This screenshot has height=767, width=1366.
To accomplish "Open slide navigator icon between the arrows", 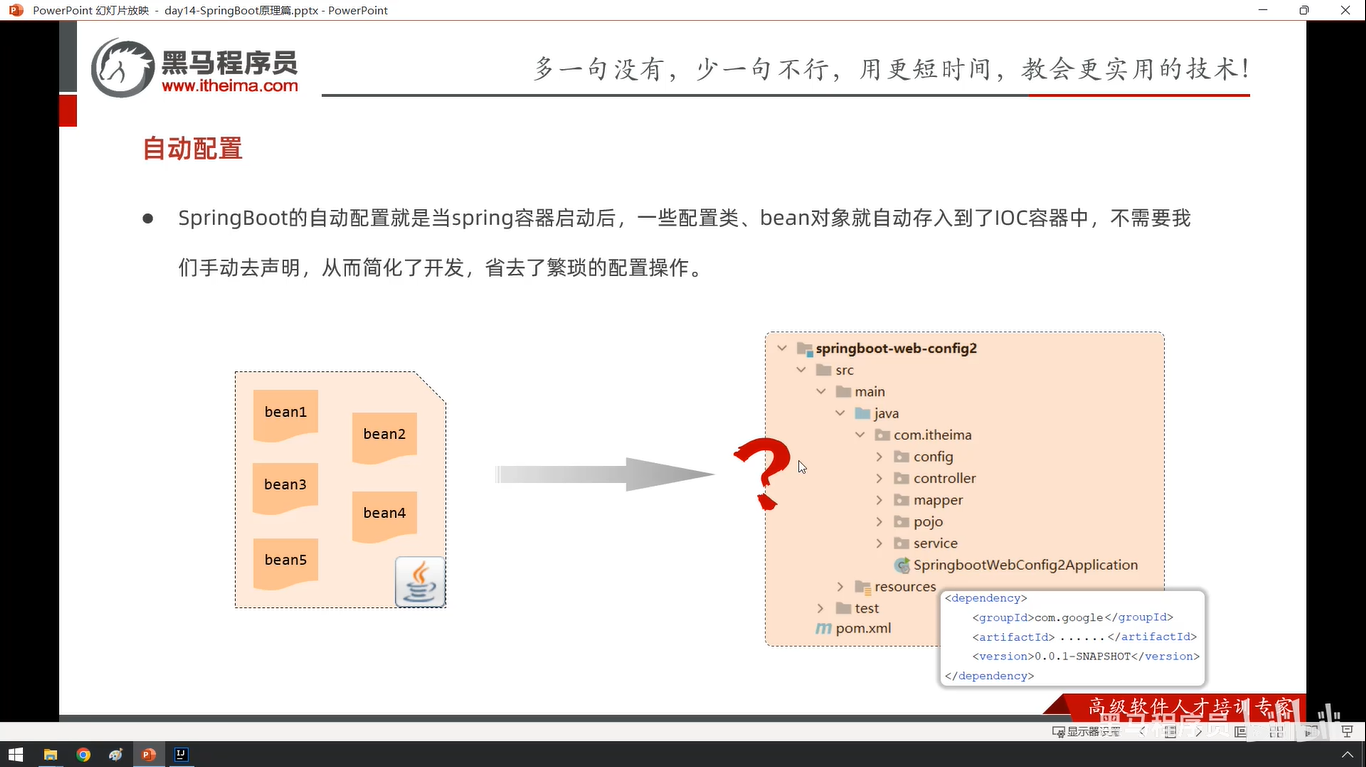I will click(1170, 732).
